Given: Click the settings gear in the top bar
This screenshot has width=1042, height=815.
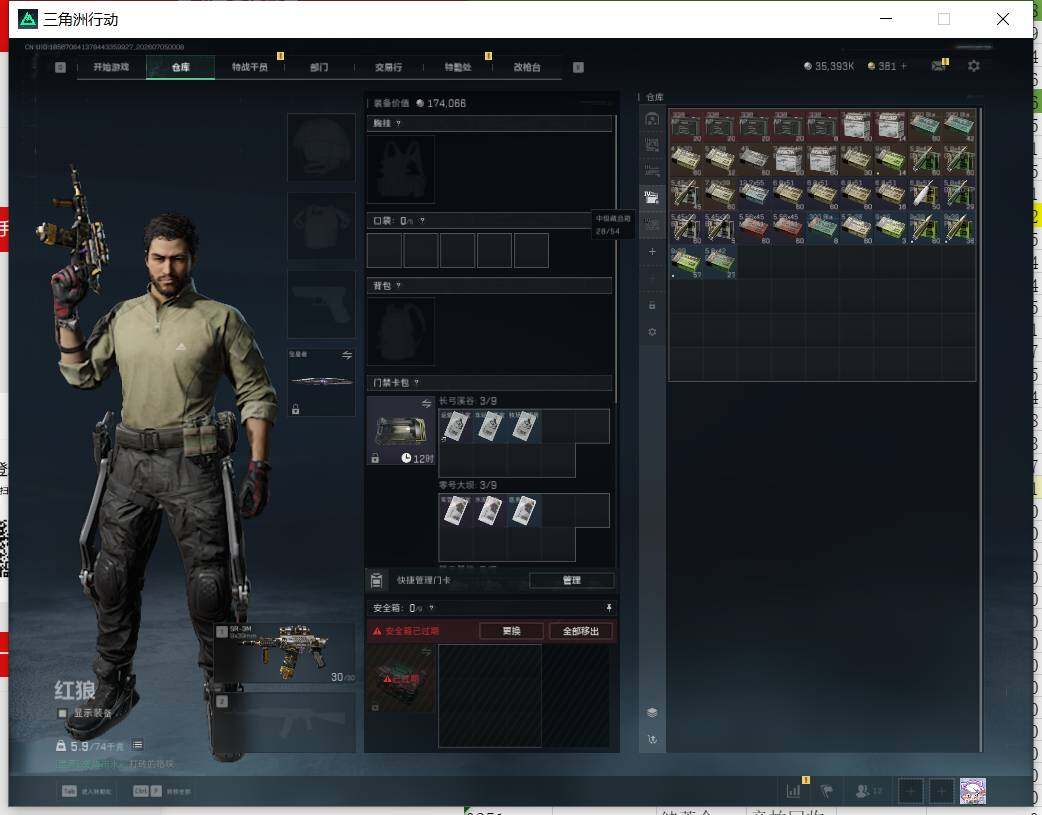Looking at the screenshot, I should coord(974,66).
